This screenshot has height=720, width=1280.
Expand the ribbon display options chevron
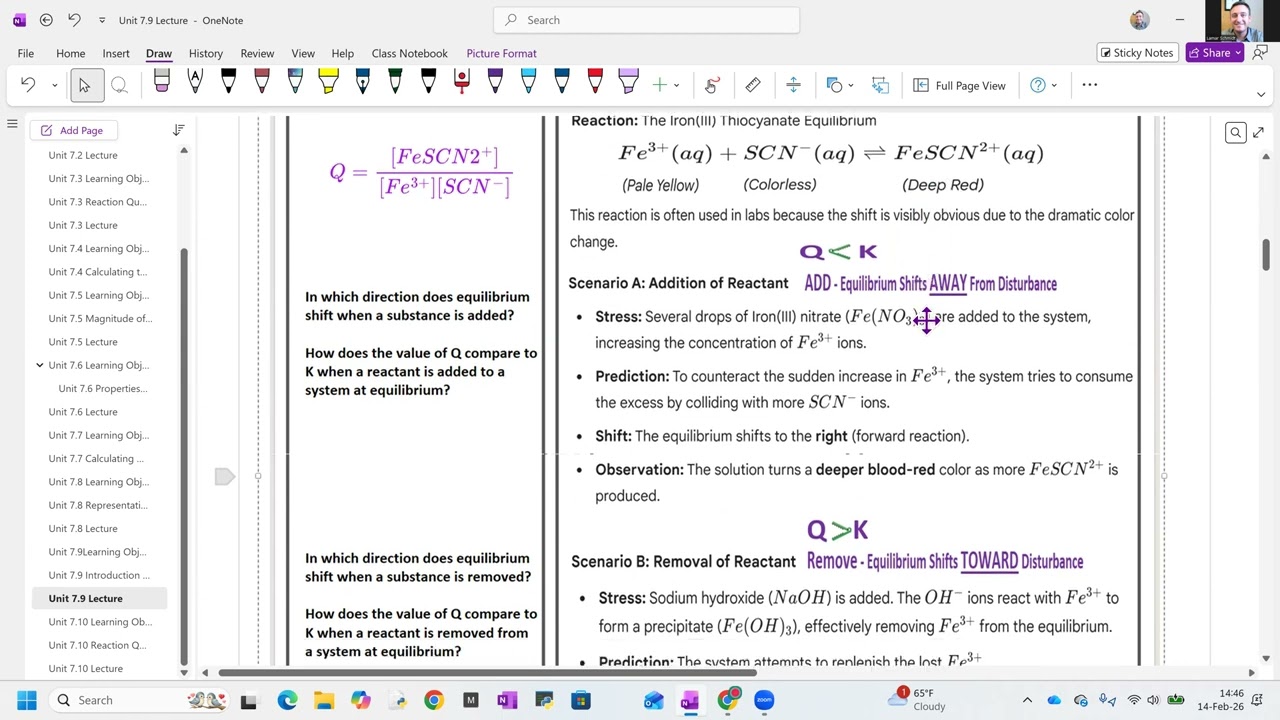coord(1261,94)
